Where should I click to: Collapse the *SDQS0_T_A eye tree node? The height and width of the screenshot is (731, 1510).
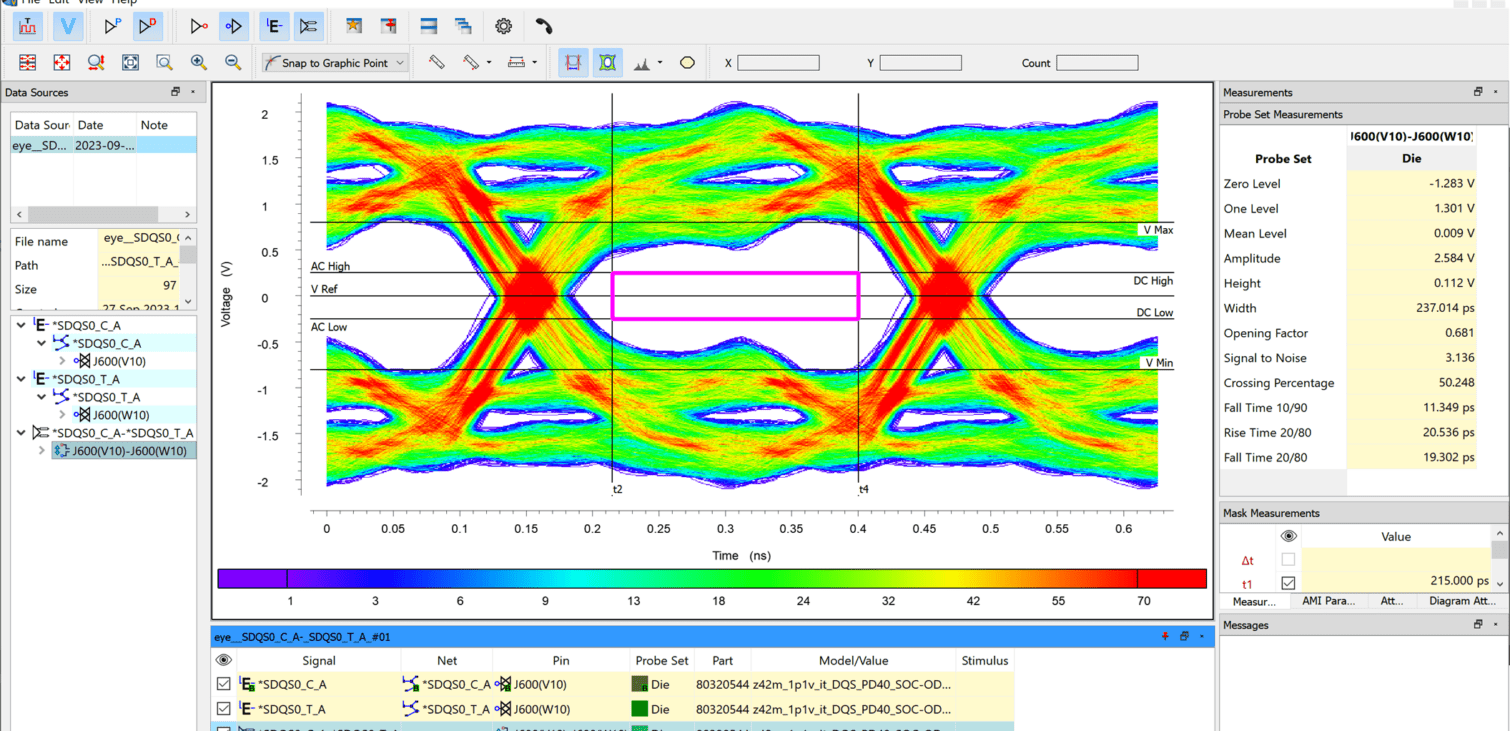(23, 379)
